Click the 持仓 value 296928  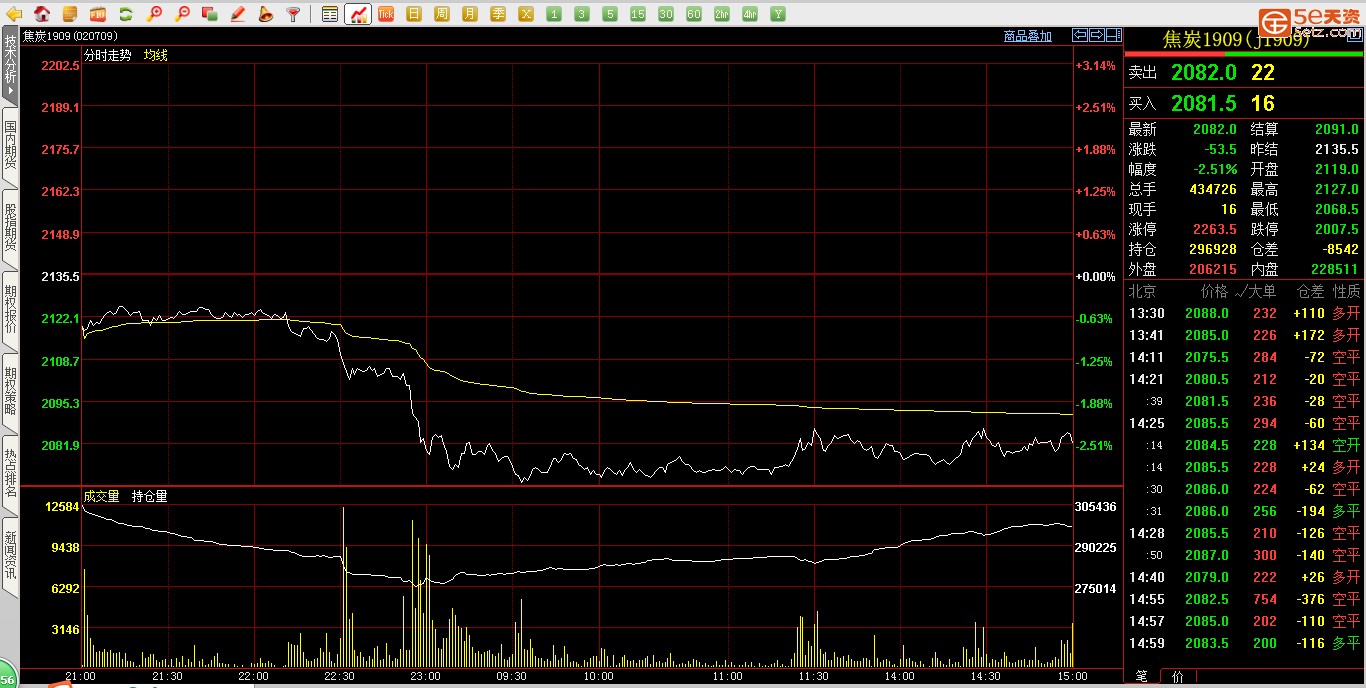pos(1212,249)
